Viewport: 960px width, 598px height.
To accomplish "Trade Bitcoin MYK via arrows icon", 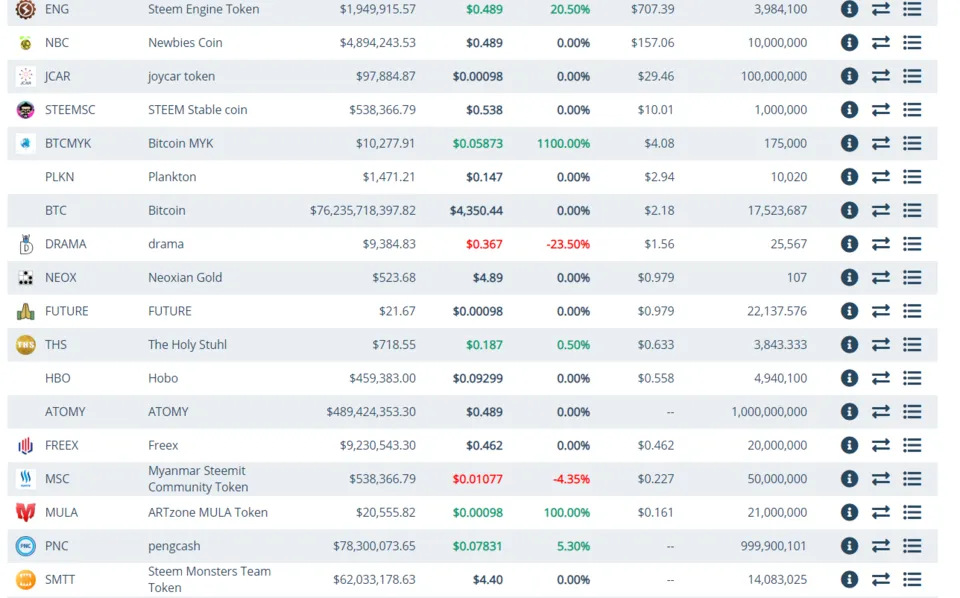I will (x=880, y=143).
